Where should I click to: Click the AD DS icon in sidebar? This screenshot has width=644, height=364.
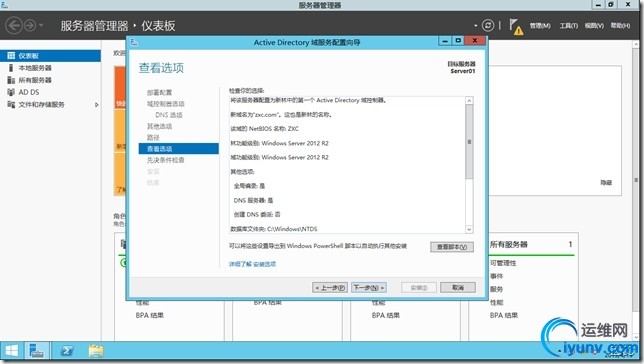(11, 92)
